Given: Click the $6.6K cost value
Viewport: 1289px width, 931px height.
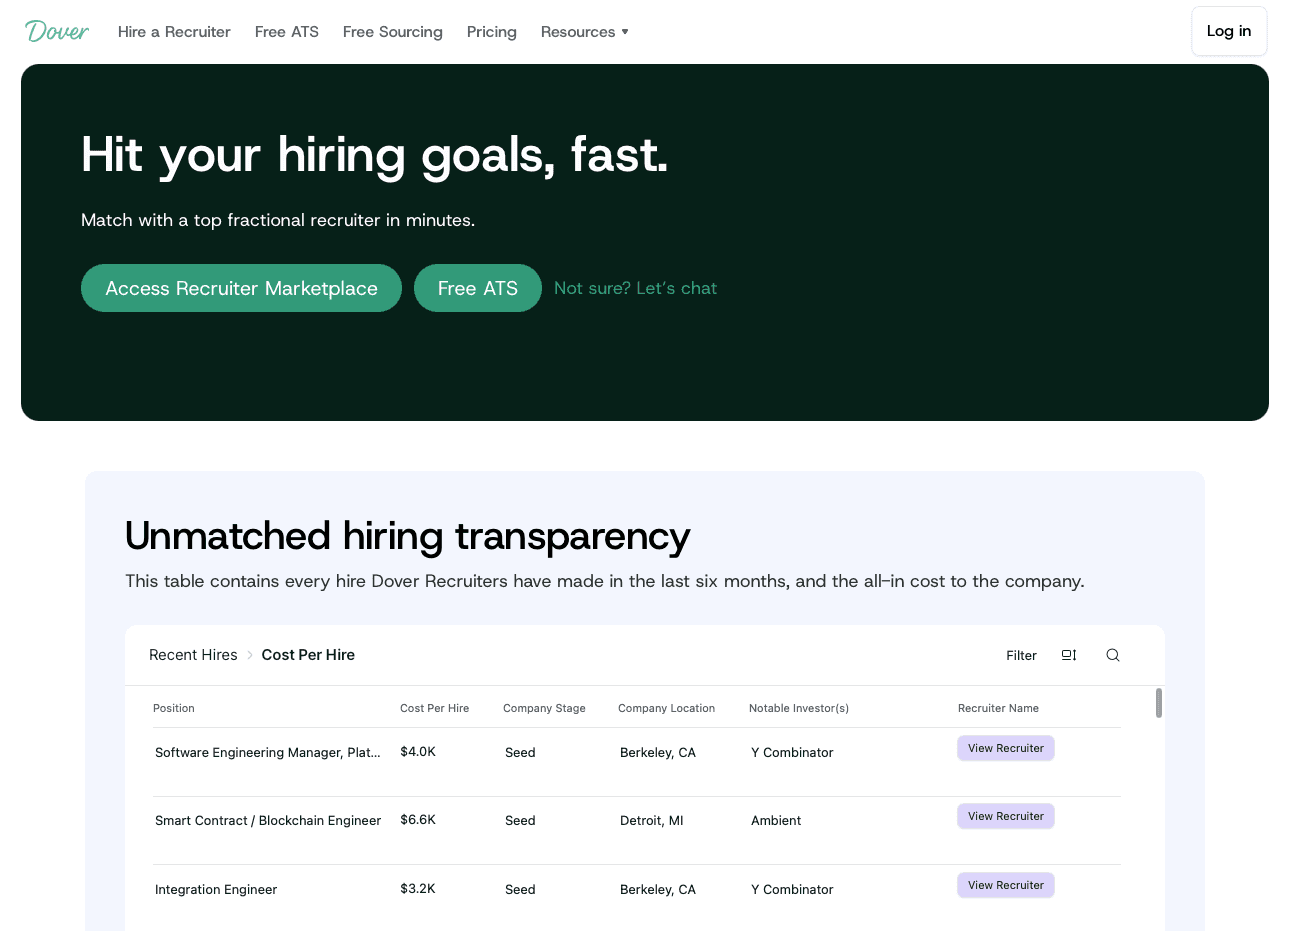Looking at the screenshot, I should pos(418,820).
